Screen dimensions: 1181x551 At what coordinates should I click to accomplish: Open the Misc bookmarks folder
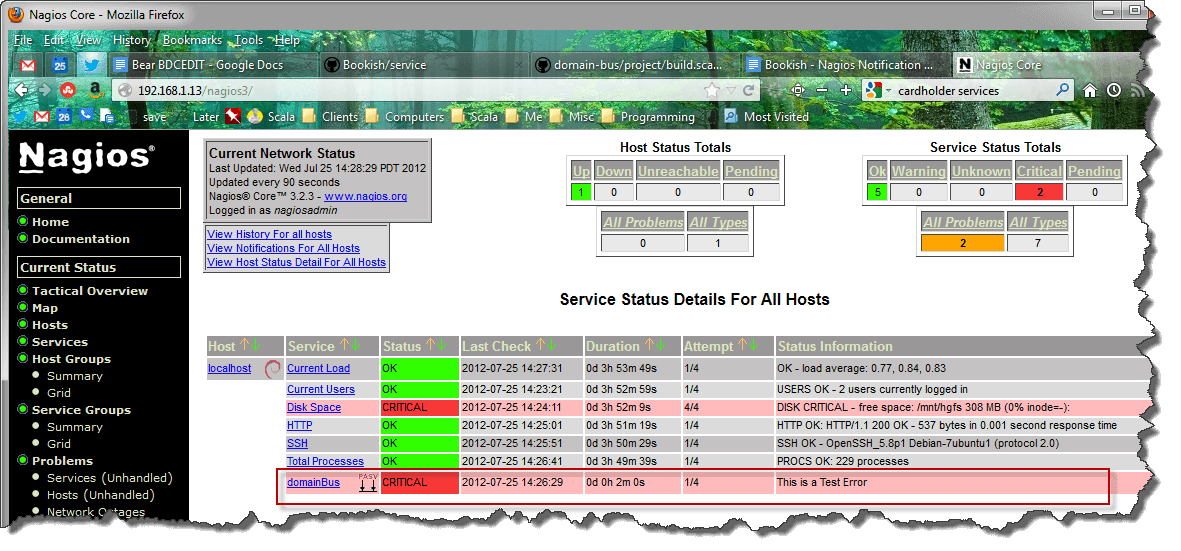click(572, 117)
